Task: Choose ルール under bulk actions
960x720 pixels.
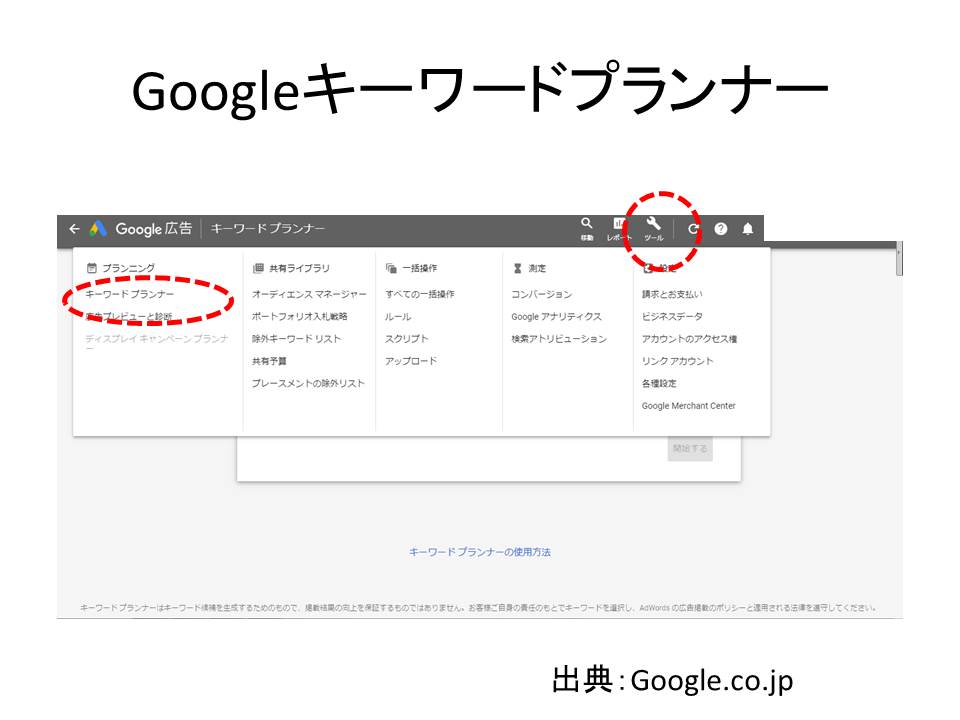Action: pyautogui.click(x=398, y=317)
